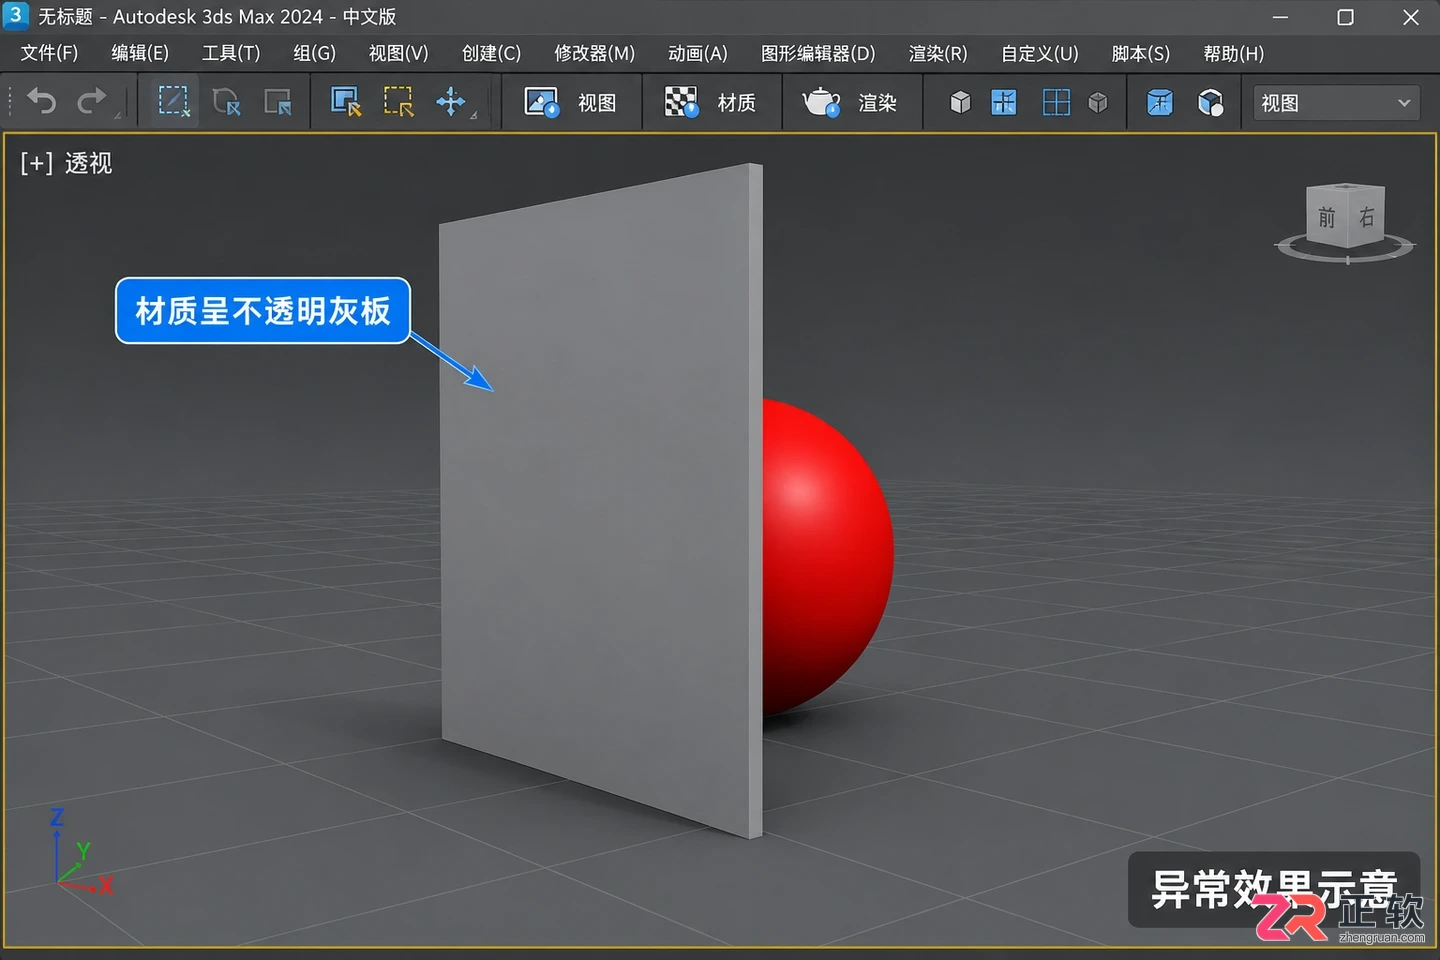This screenshot has width=1440, height=960.
Task: Select the red sphere in the viewport
Action: (x=828, y=555)
